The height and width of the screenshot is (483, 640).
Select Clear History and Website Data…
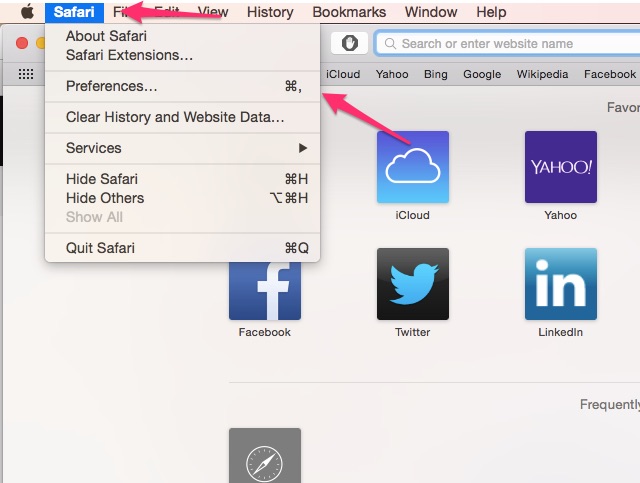click(x=182, y=117)
